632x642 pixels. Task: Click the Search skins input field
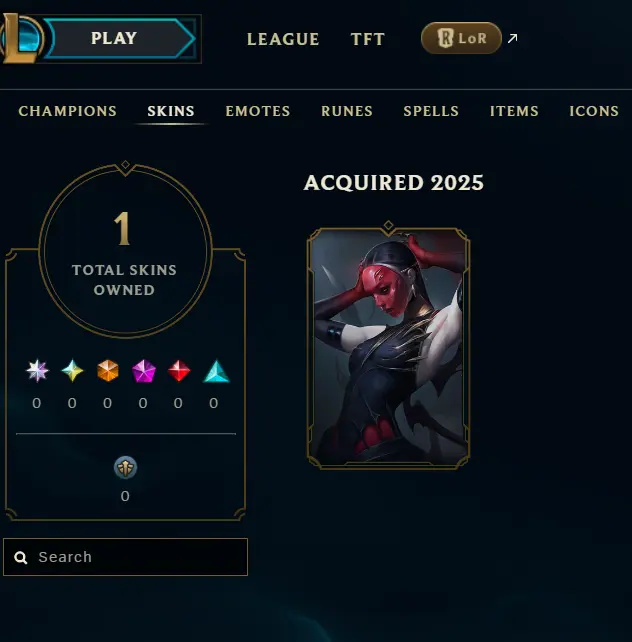(125, 557)
